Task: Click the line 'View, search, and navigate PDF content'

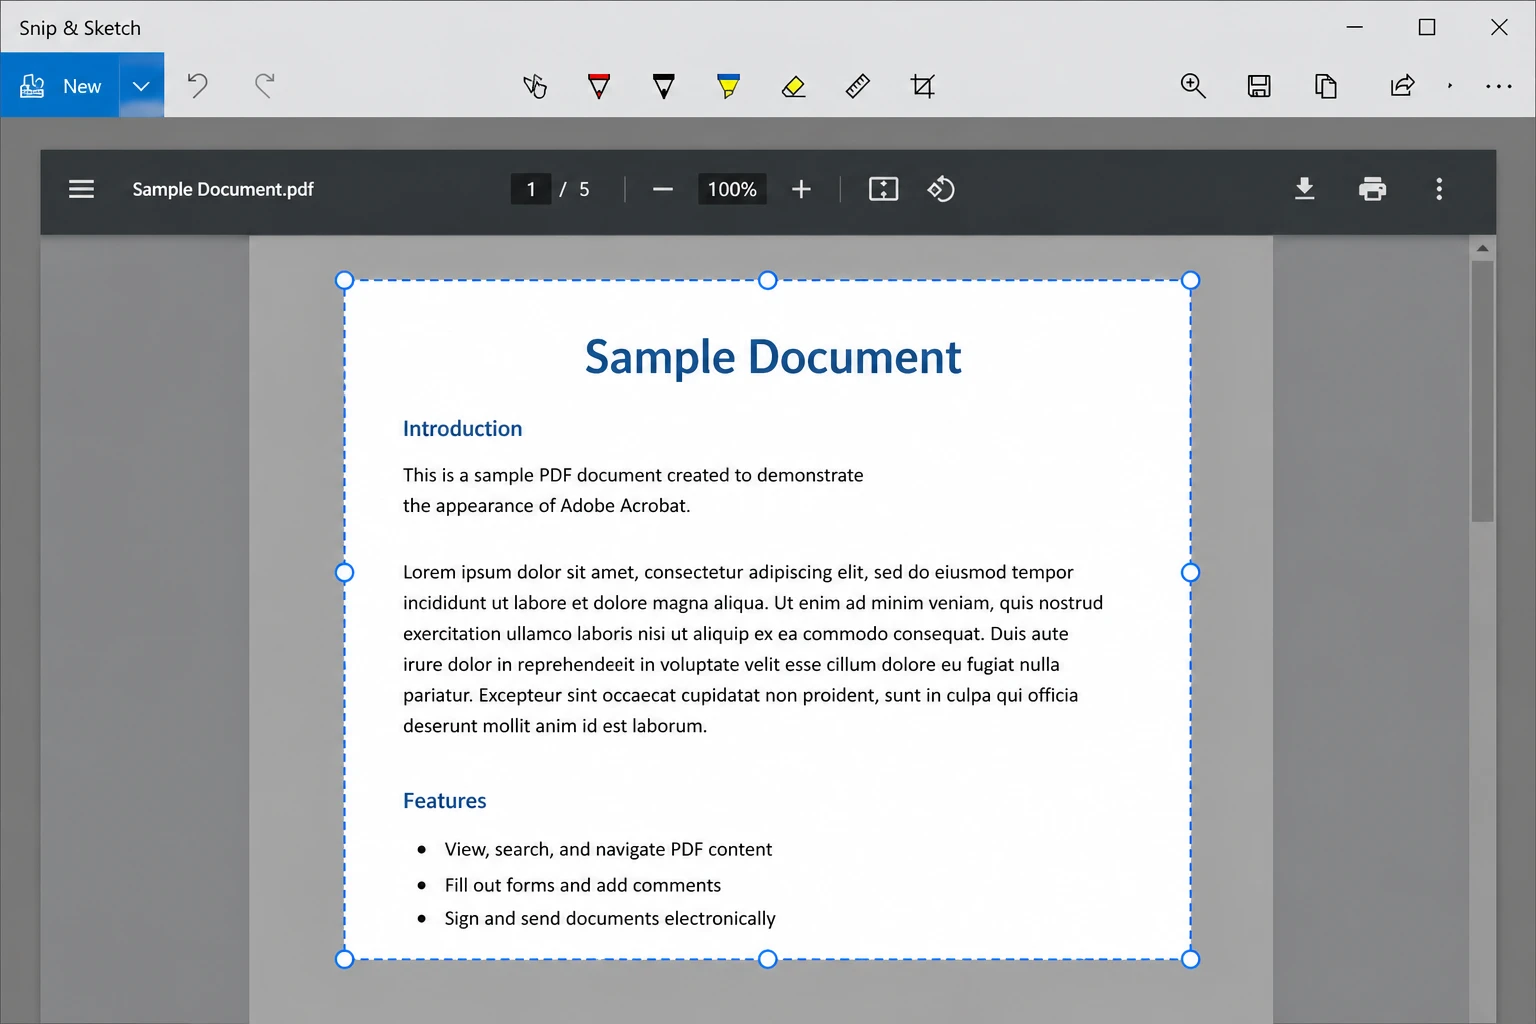Action: pos(608,849)
